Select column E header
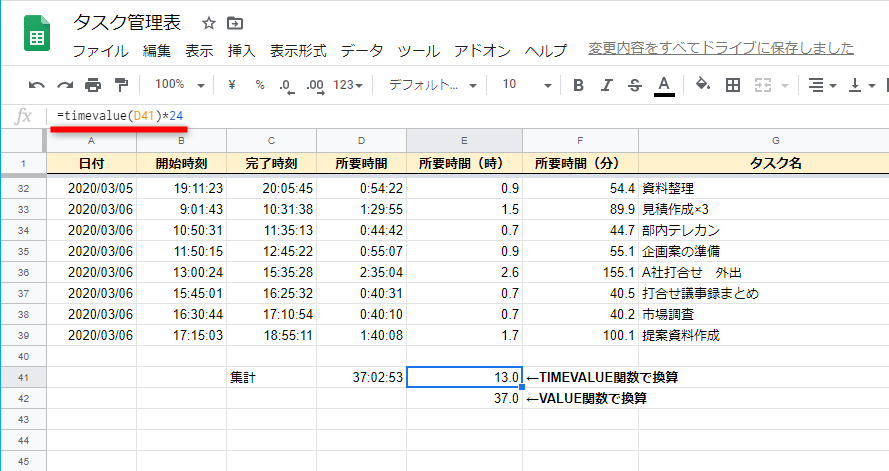The height and width of the screenshot is (471, 889). (464, 141)
